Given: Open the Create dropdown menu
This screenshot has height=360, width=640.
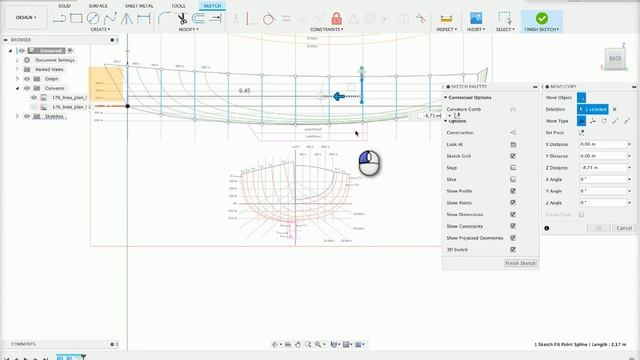Looking at the screenshot, I should [x=100, y=29].
